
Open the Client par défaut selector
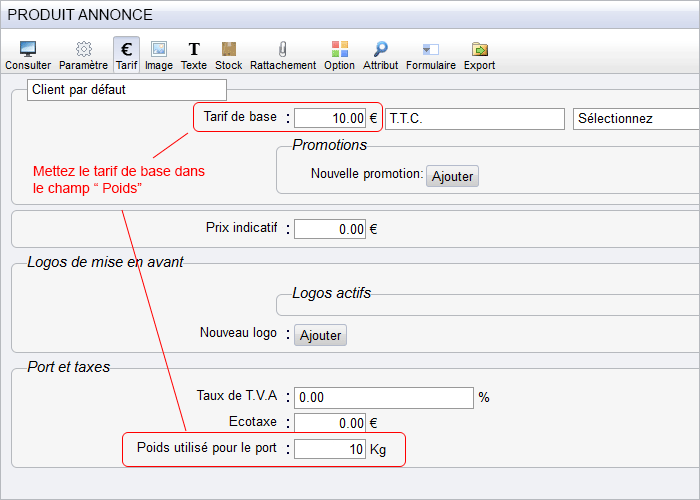pyautogui.click(x=127, y=90)
